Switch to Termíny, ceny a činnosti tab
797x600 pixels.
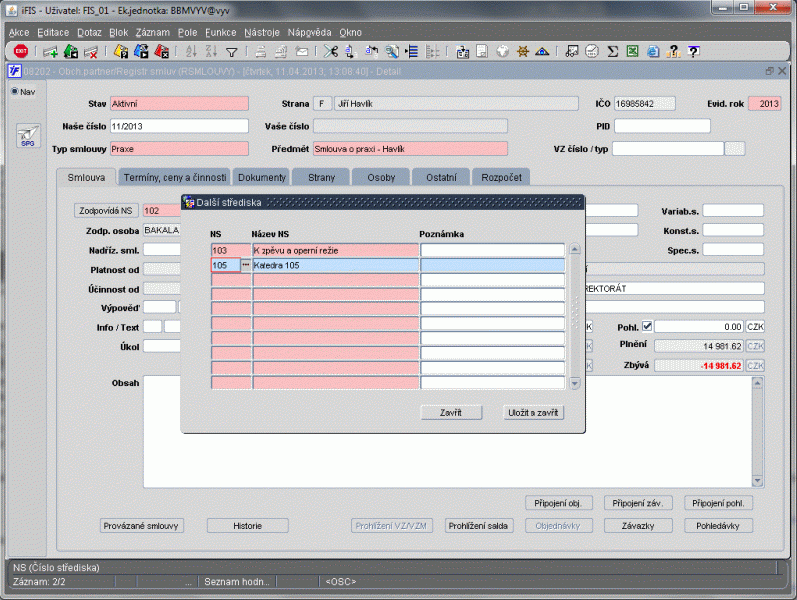click(174, 177)
